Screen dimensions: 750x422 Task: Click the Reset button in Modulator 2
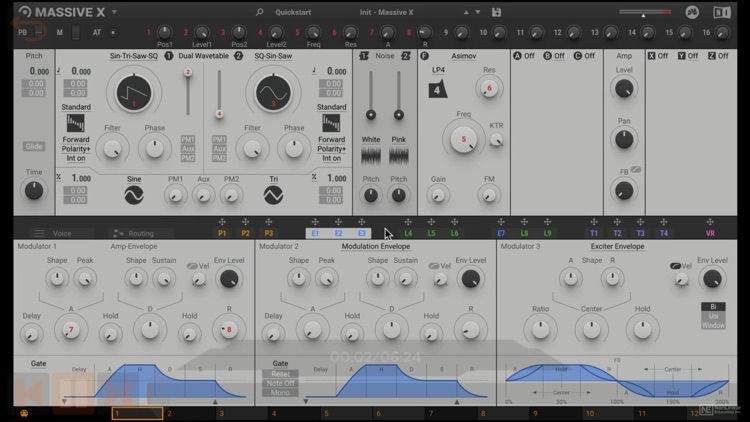click(x=280, y=374)
